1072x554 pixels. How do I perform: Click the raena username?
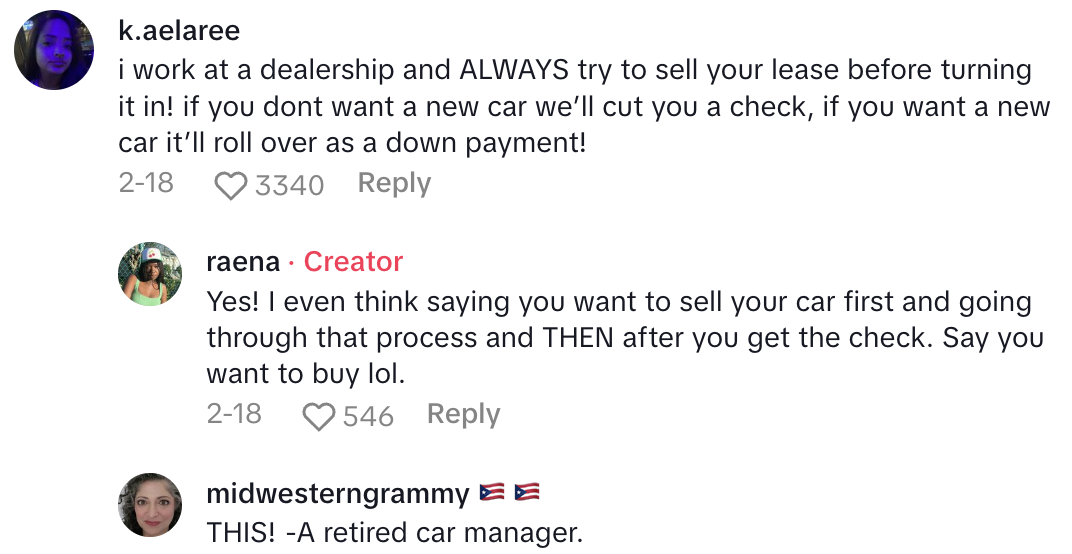coord(243,262)
